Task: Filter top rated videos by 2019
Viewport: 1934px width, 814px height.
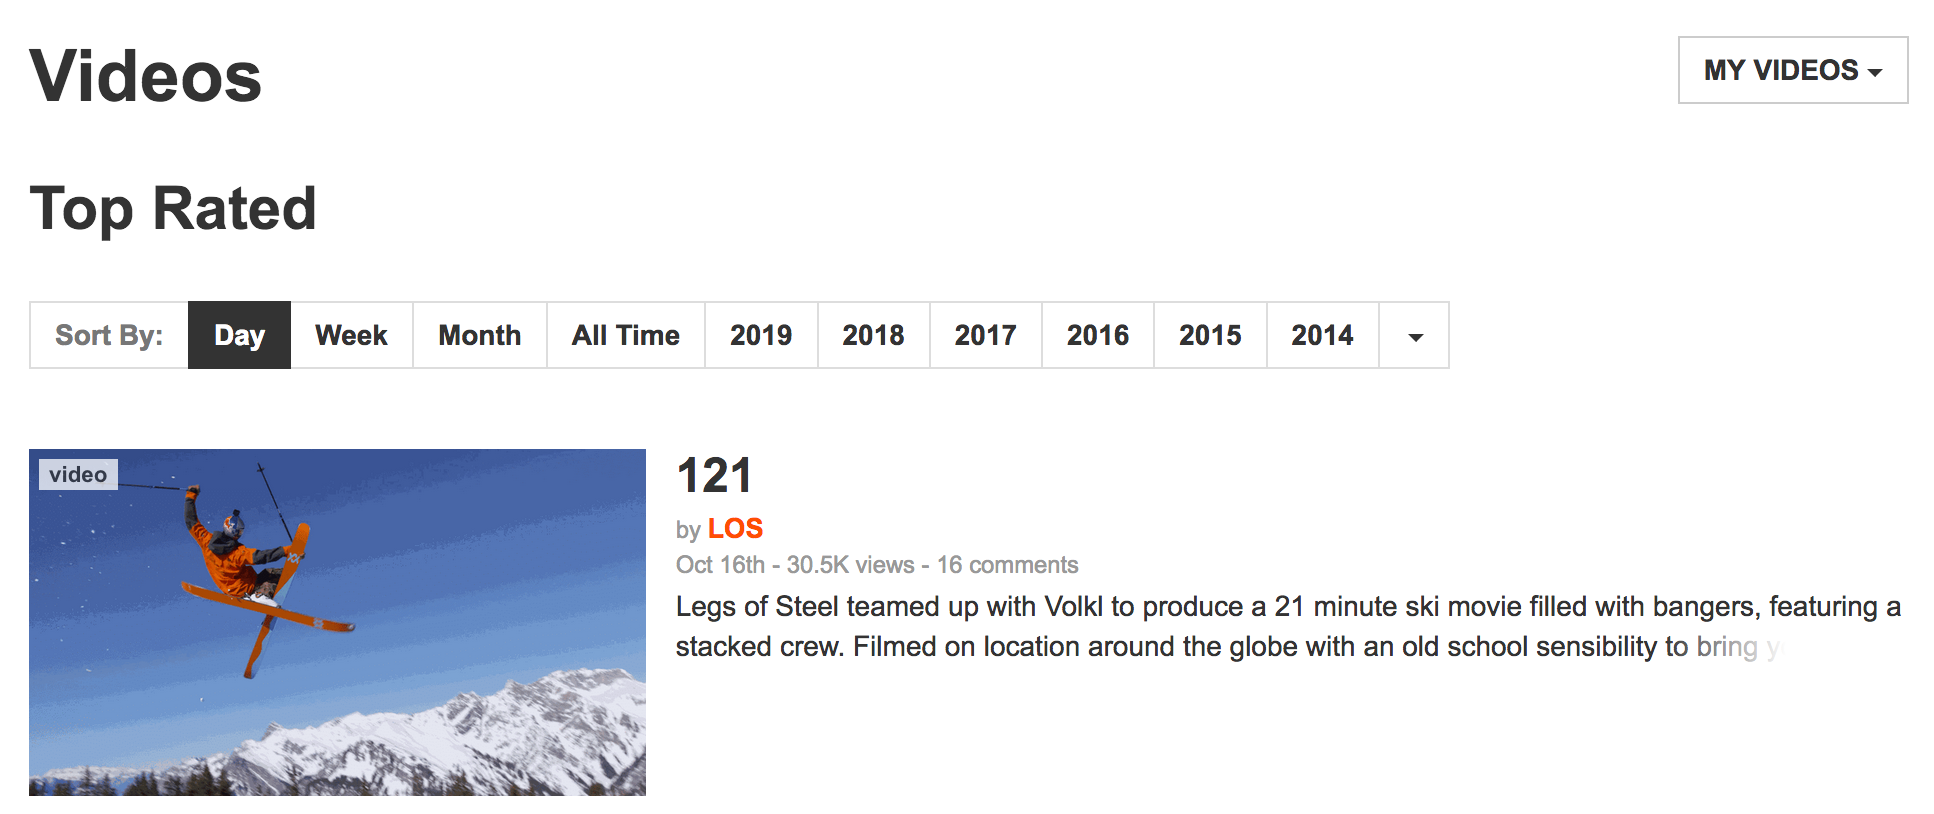Action: [760, 335]
